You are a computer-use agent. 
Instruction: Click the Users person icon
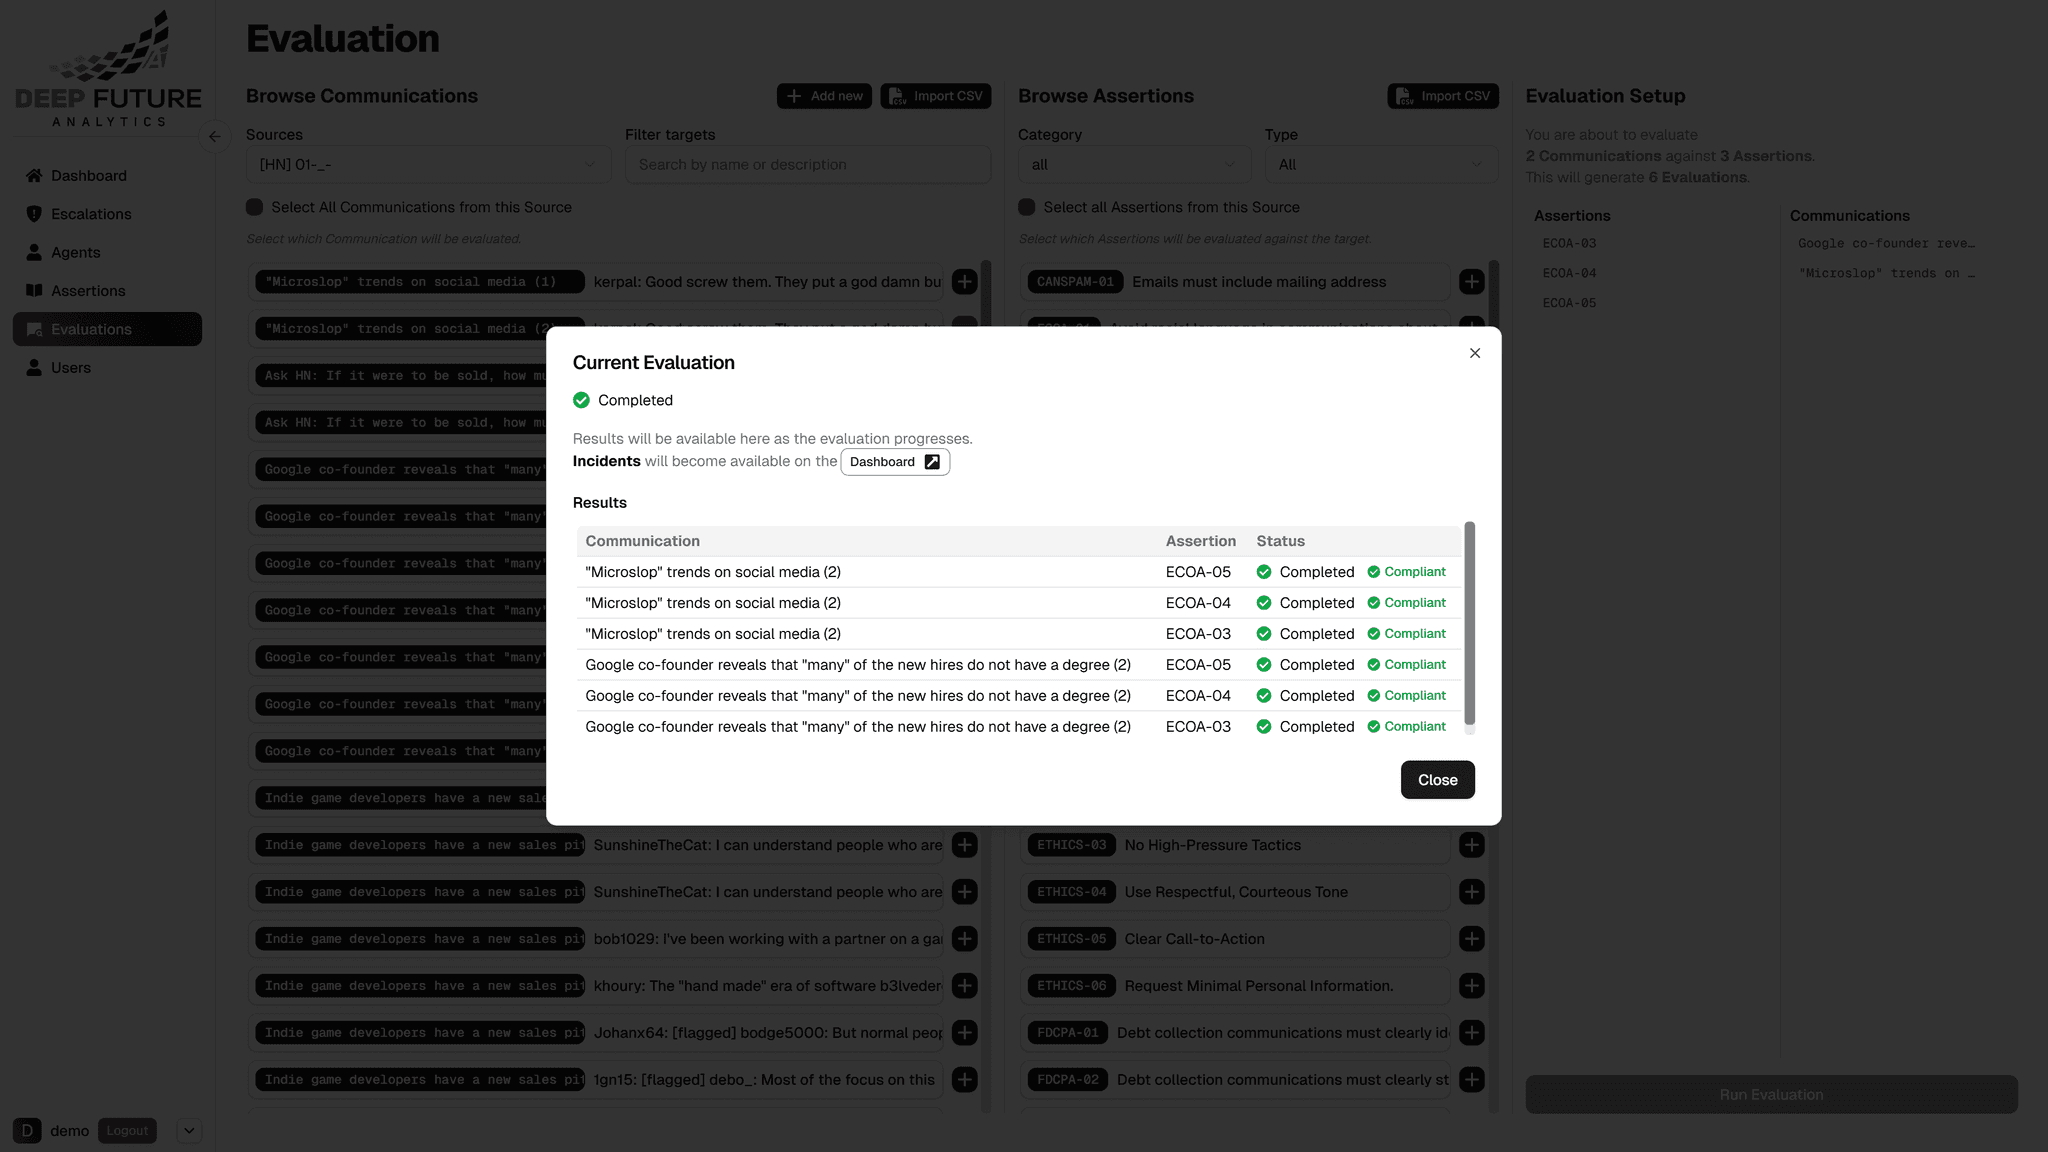[x=34, y=368]
